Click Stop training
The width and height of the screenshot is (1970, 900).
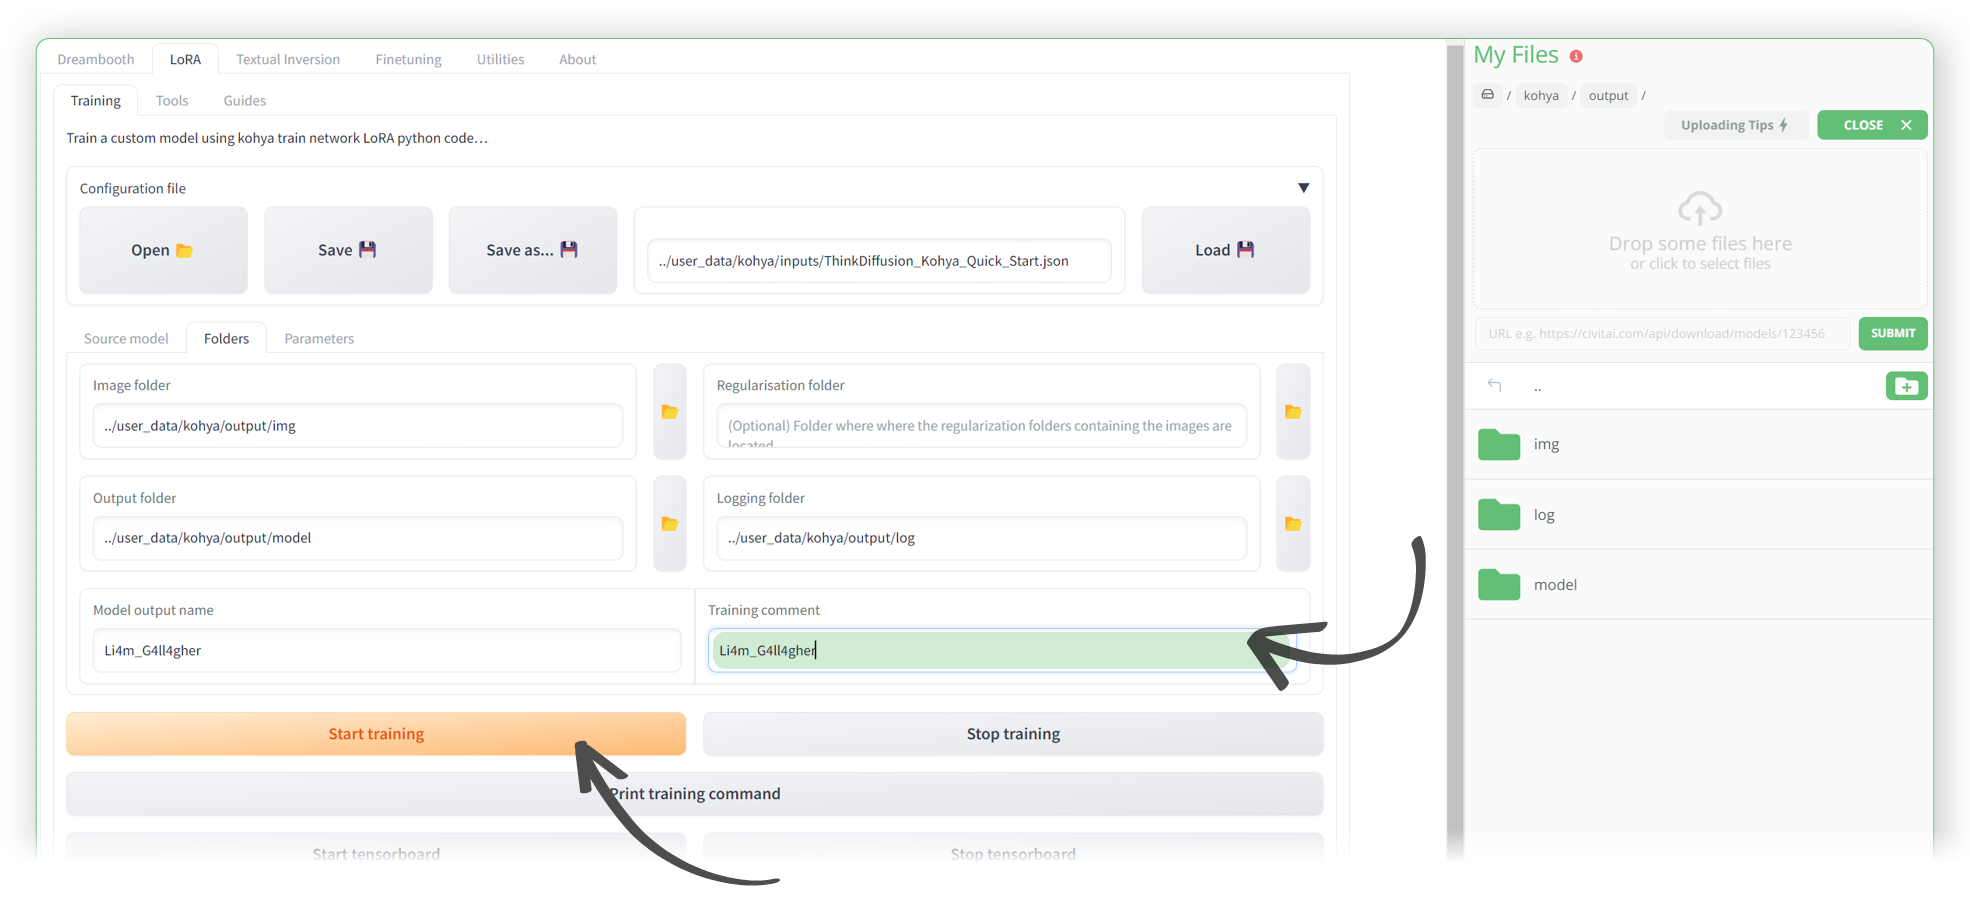click(x=1013, y=734)
